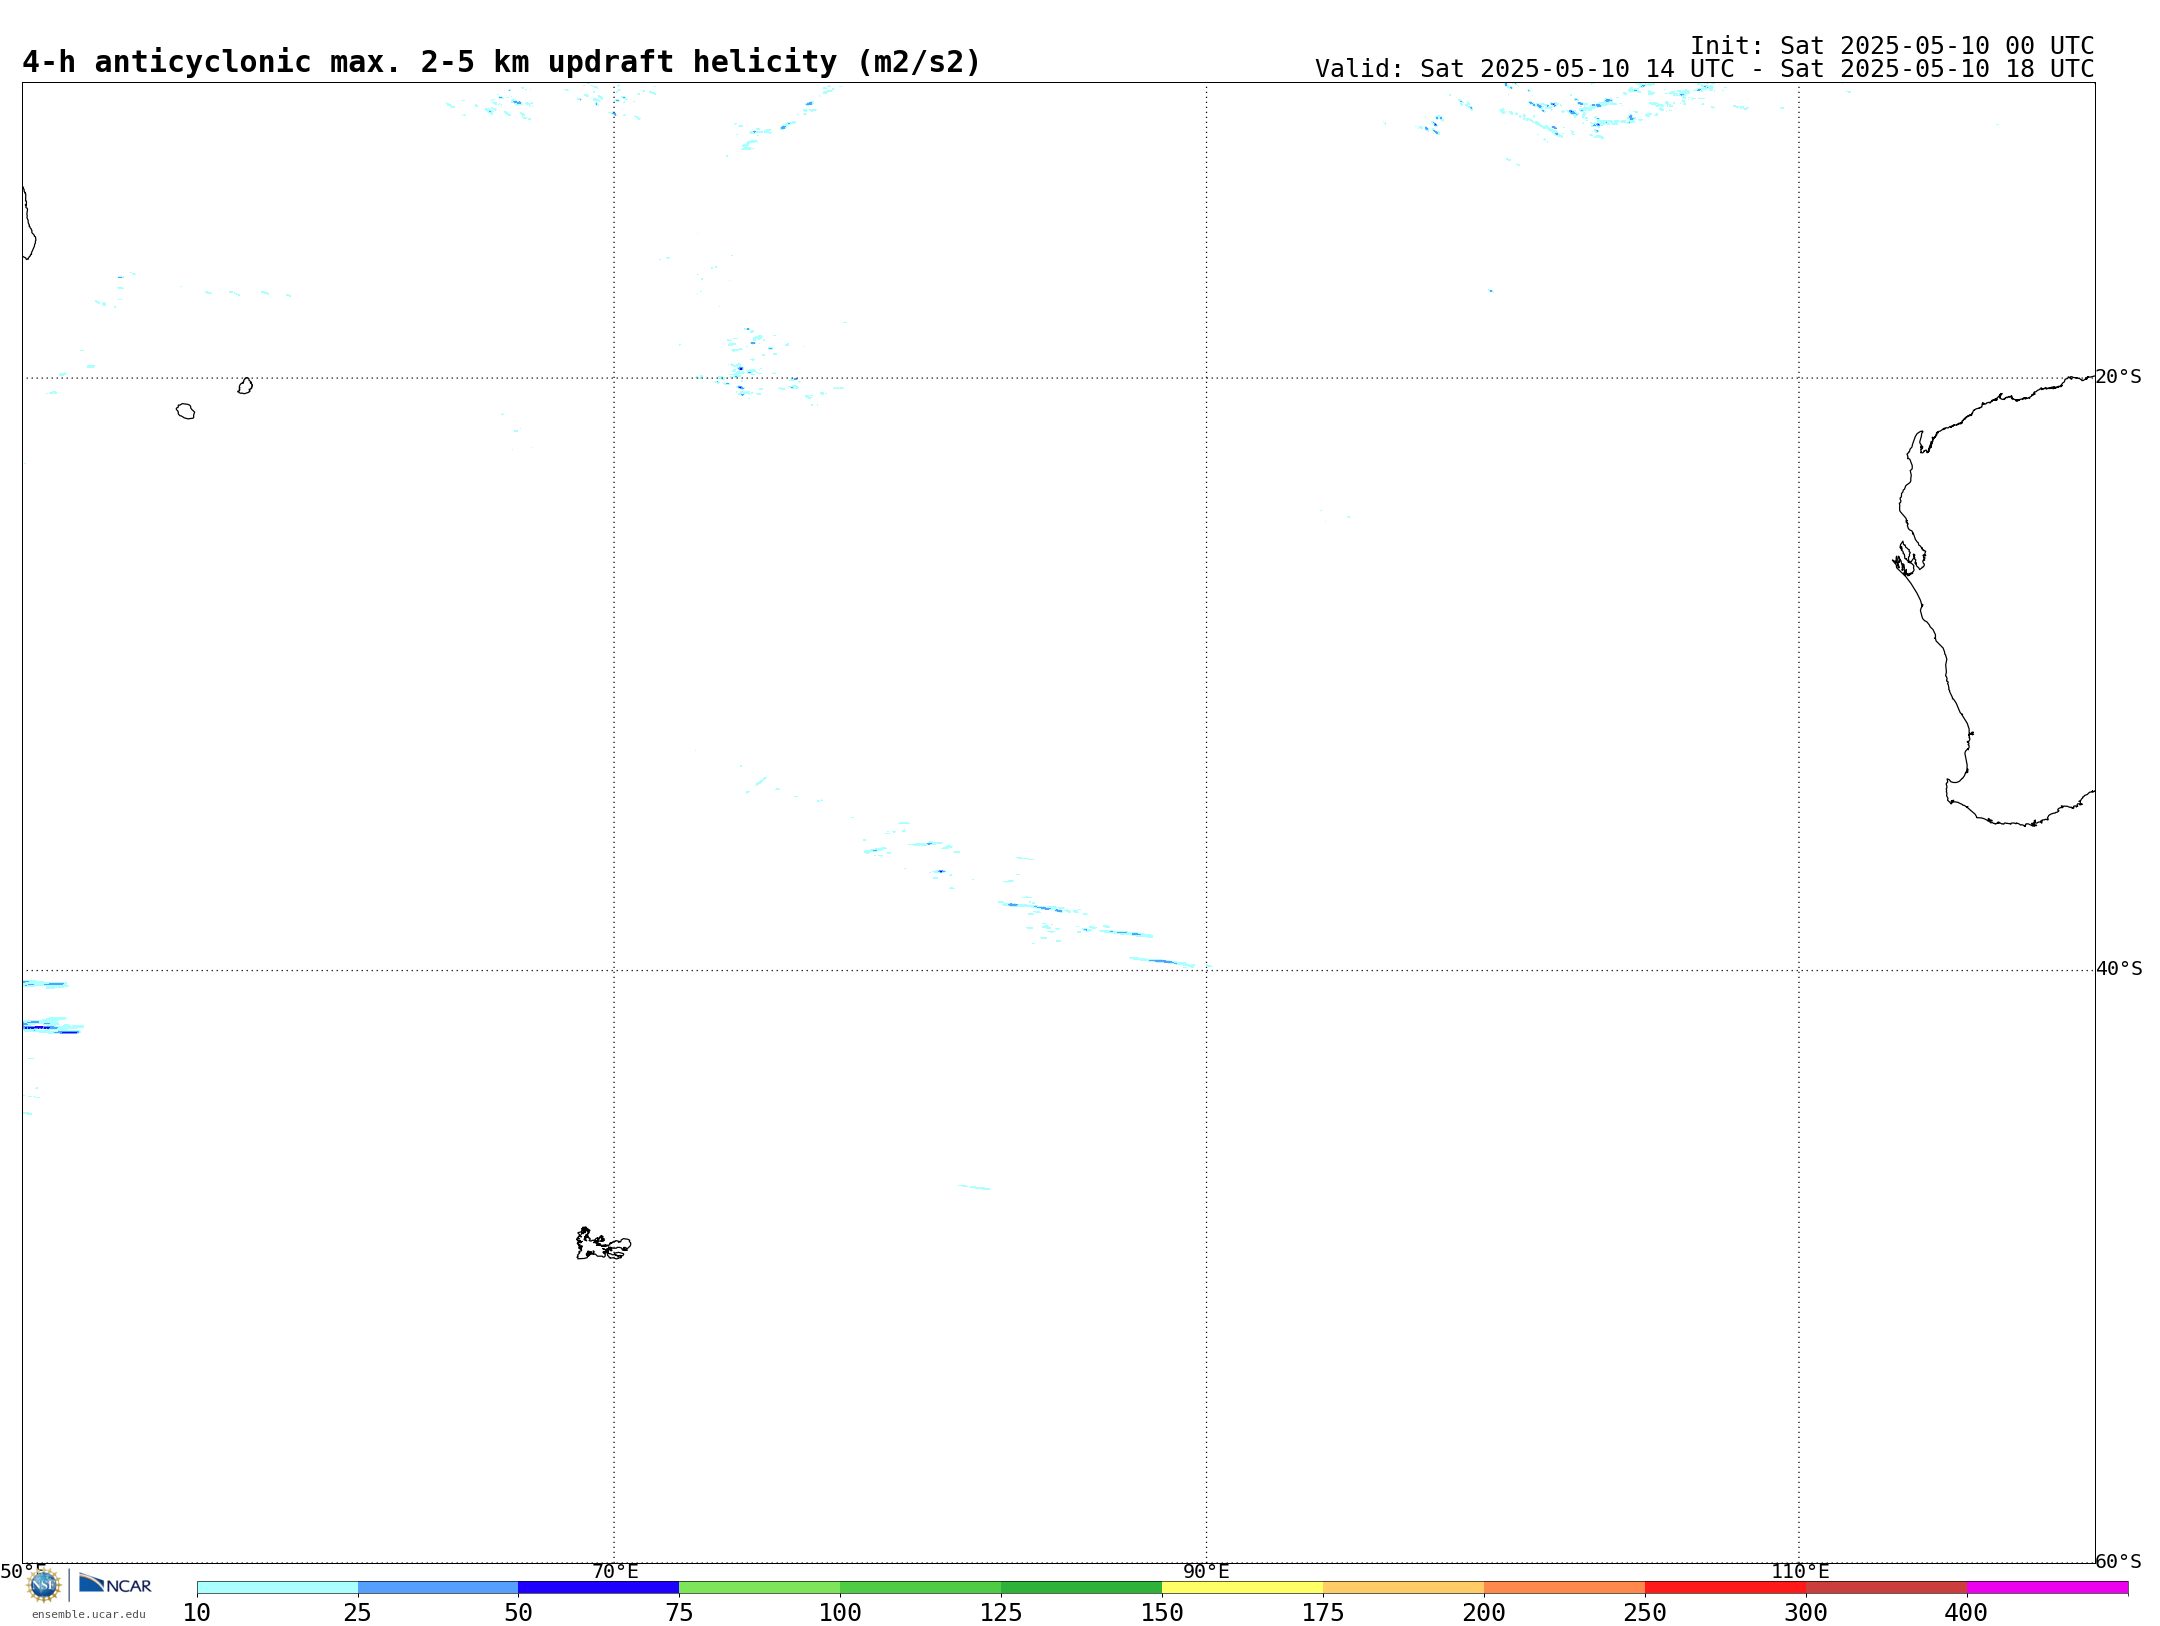The width and height of the screenshot is (2160, 1626).
Task: Select the dark green 125-150 color swatch
Action: click(1082, 1588)
